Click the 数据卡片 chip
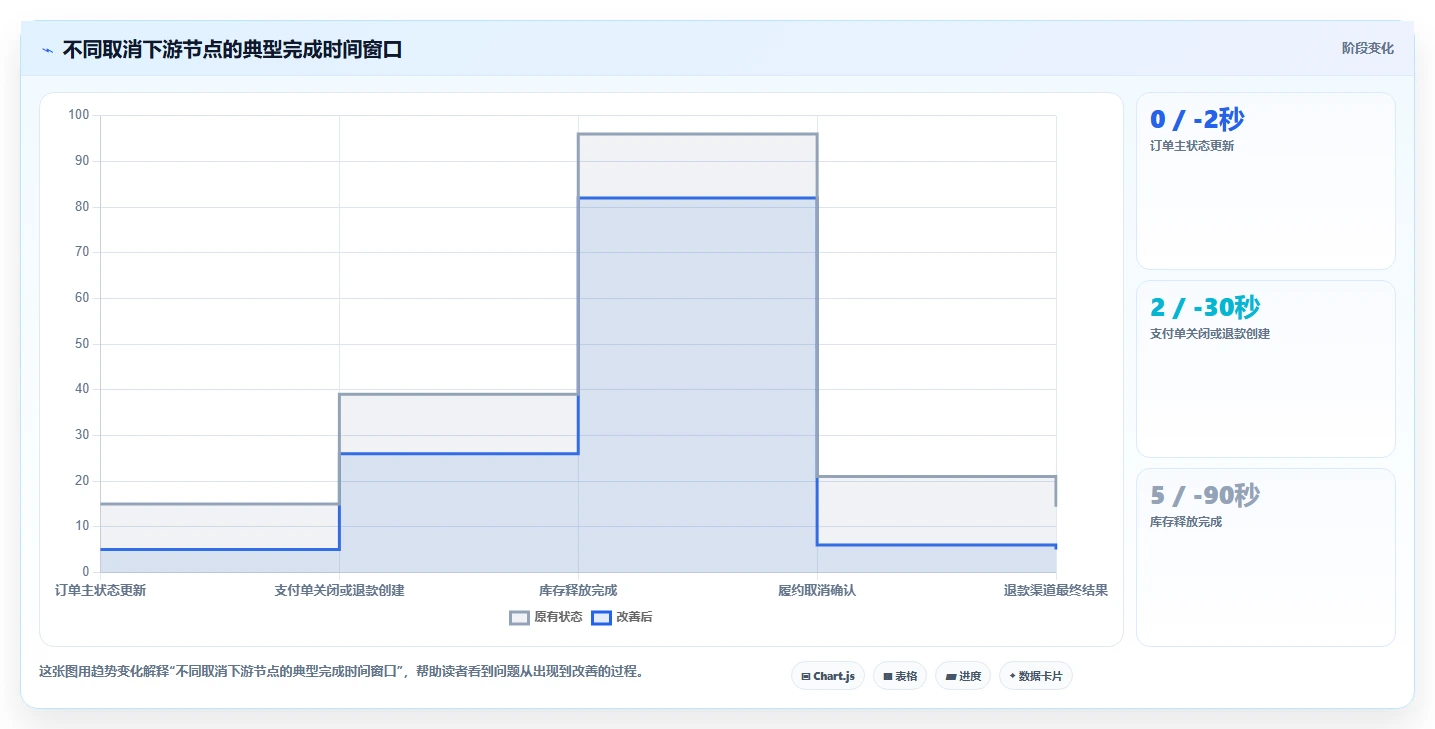This screenshot has height=729, width=1435. [x=1036, y=676]
